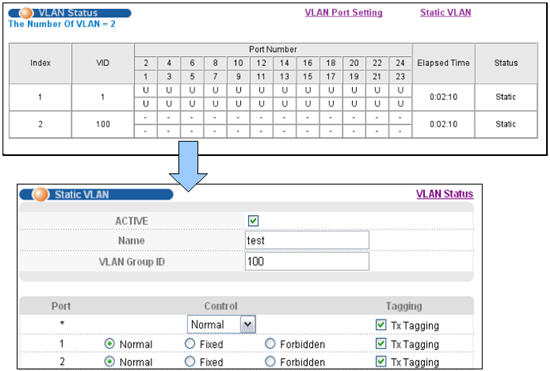Go to the VLAN Status link
550x371 pixels.
445,194
